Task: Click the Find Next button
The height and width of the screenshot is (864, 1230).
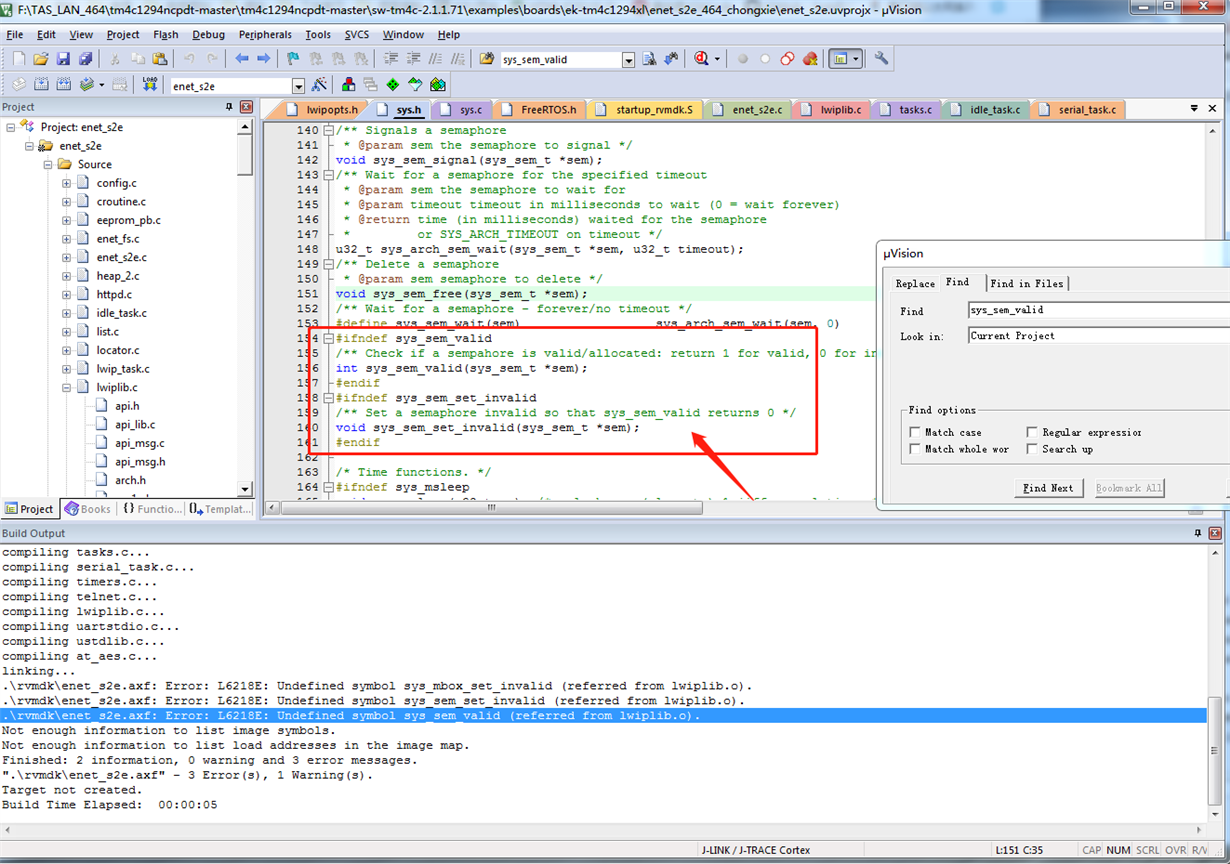Action: click(x=1048, y=488)
